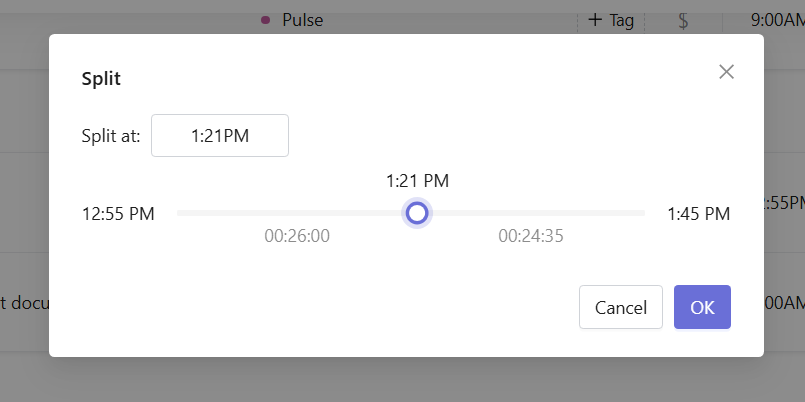Click the Split at time input field
This screenshot has height=402, width=805.
click(220, 136)
